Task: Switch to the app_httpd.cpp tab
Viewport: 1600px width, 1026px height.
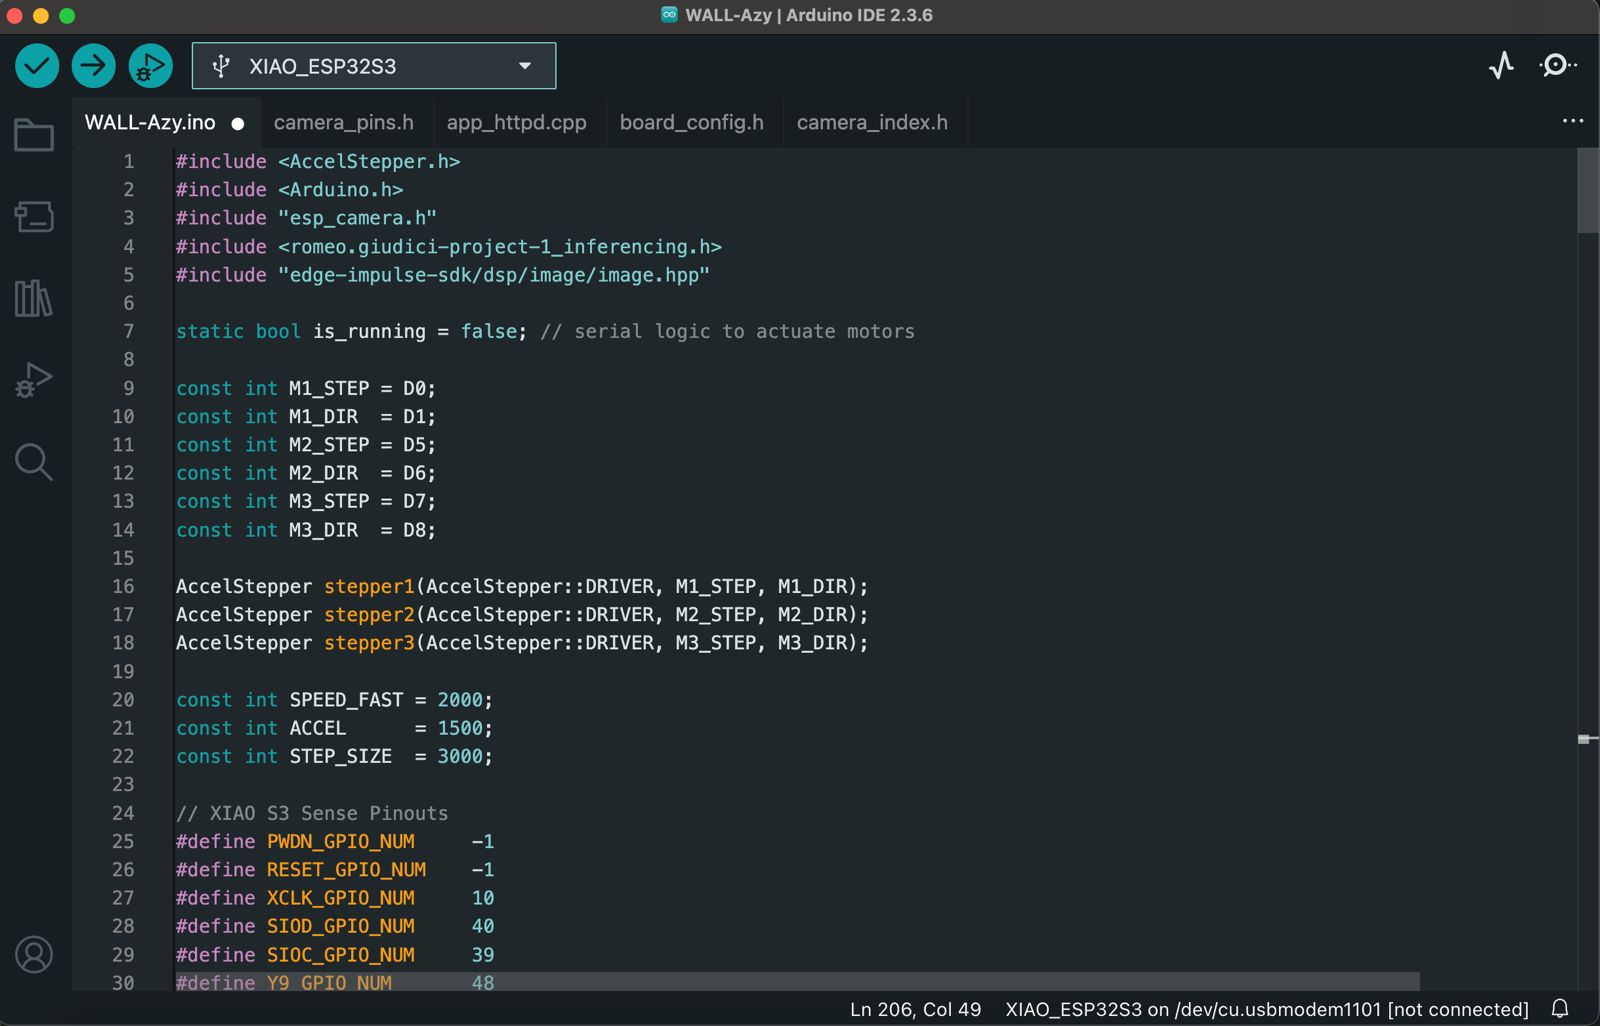Action: click(517, 122)
